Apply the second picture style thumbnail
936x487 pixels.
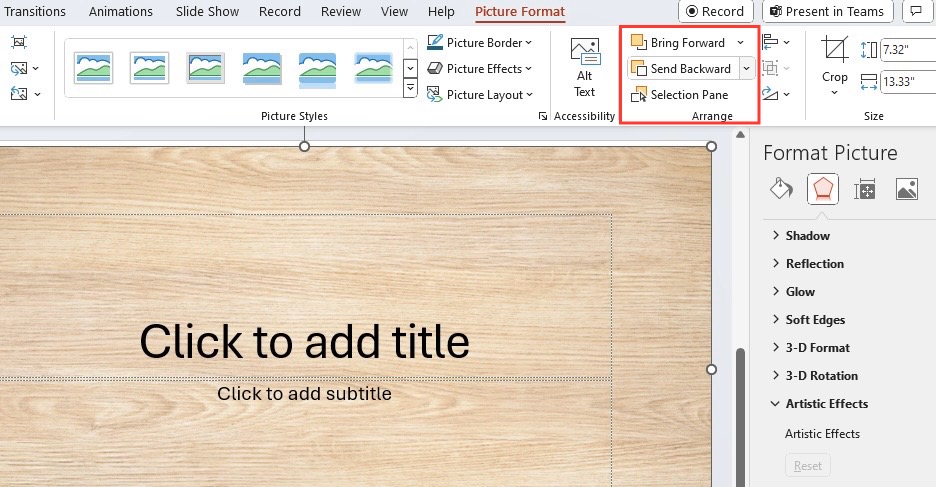pos(149,67)
